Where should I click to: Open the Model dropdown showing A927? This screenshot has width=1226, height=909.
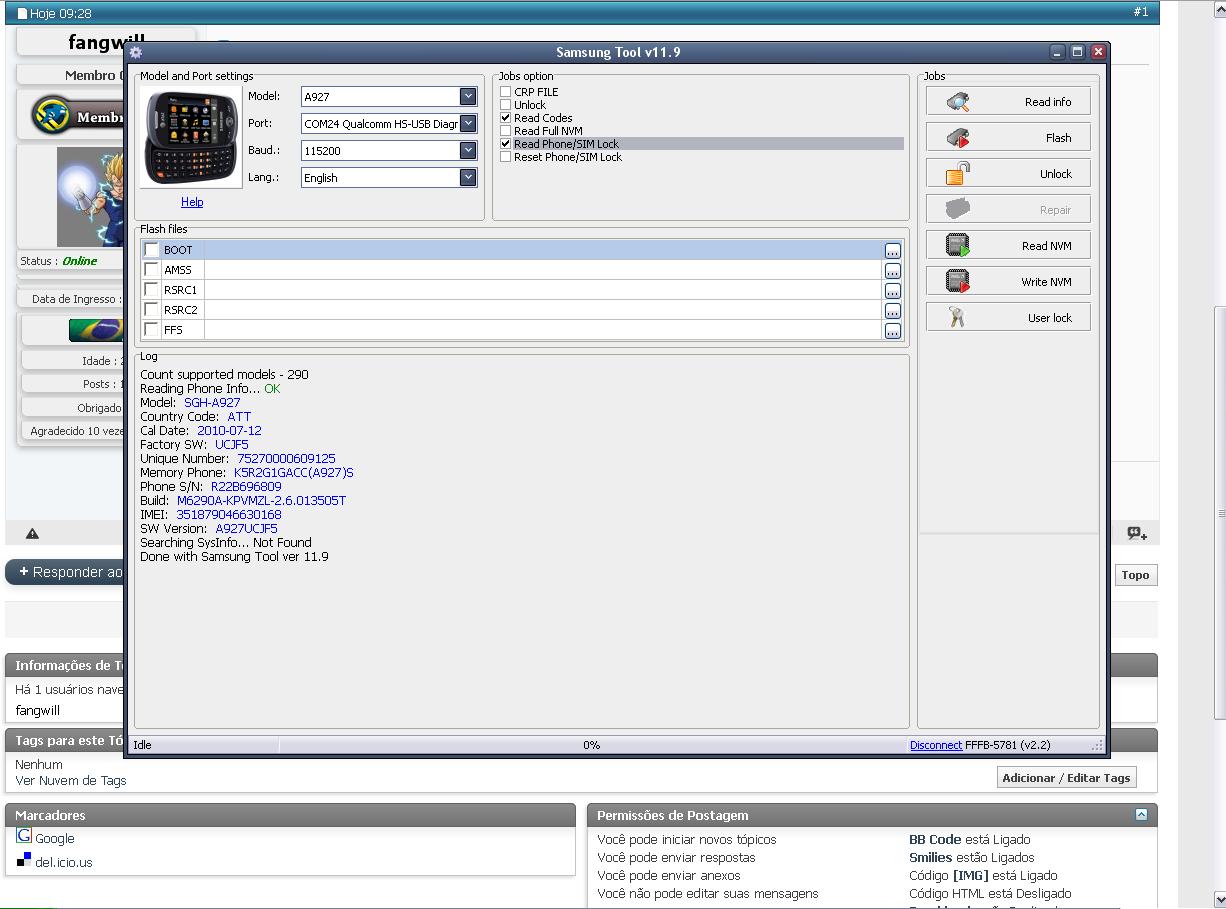click(468, 97)
